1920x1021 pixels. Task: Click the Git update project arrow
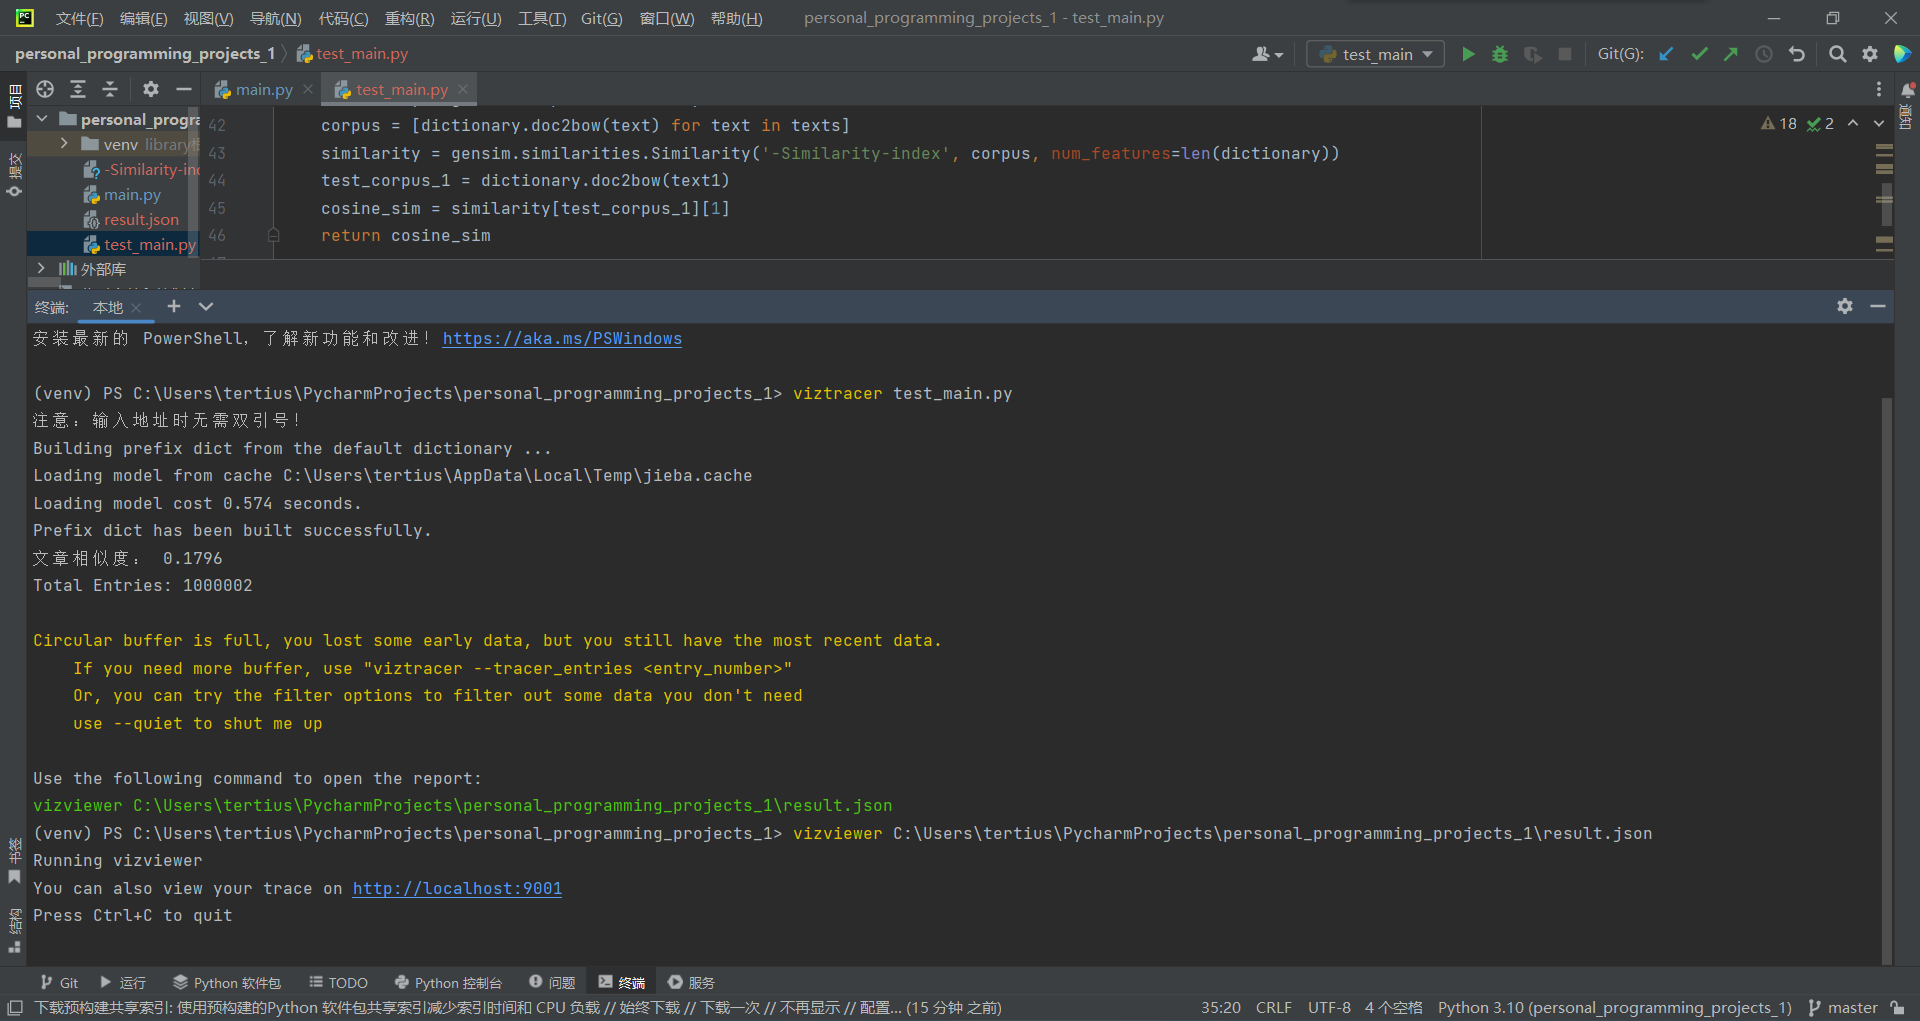[1667, 54]
